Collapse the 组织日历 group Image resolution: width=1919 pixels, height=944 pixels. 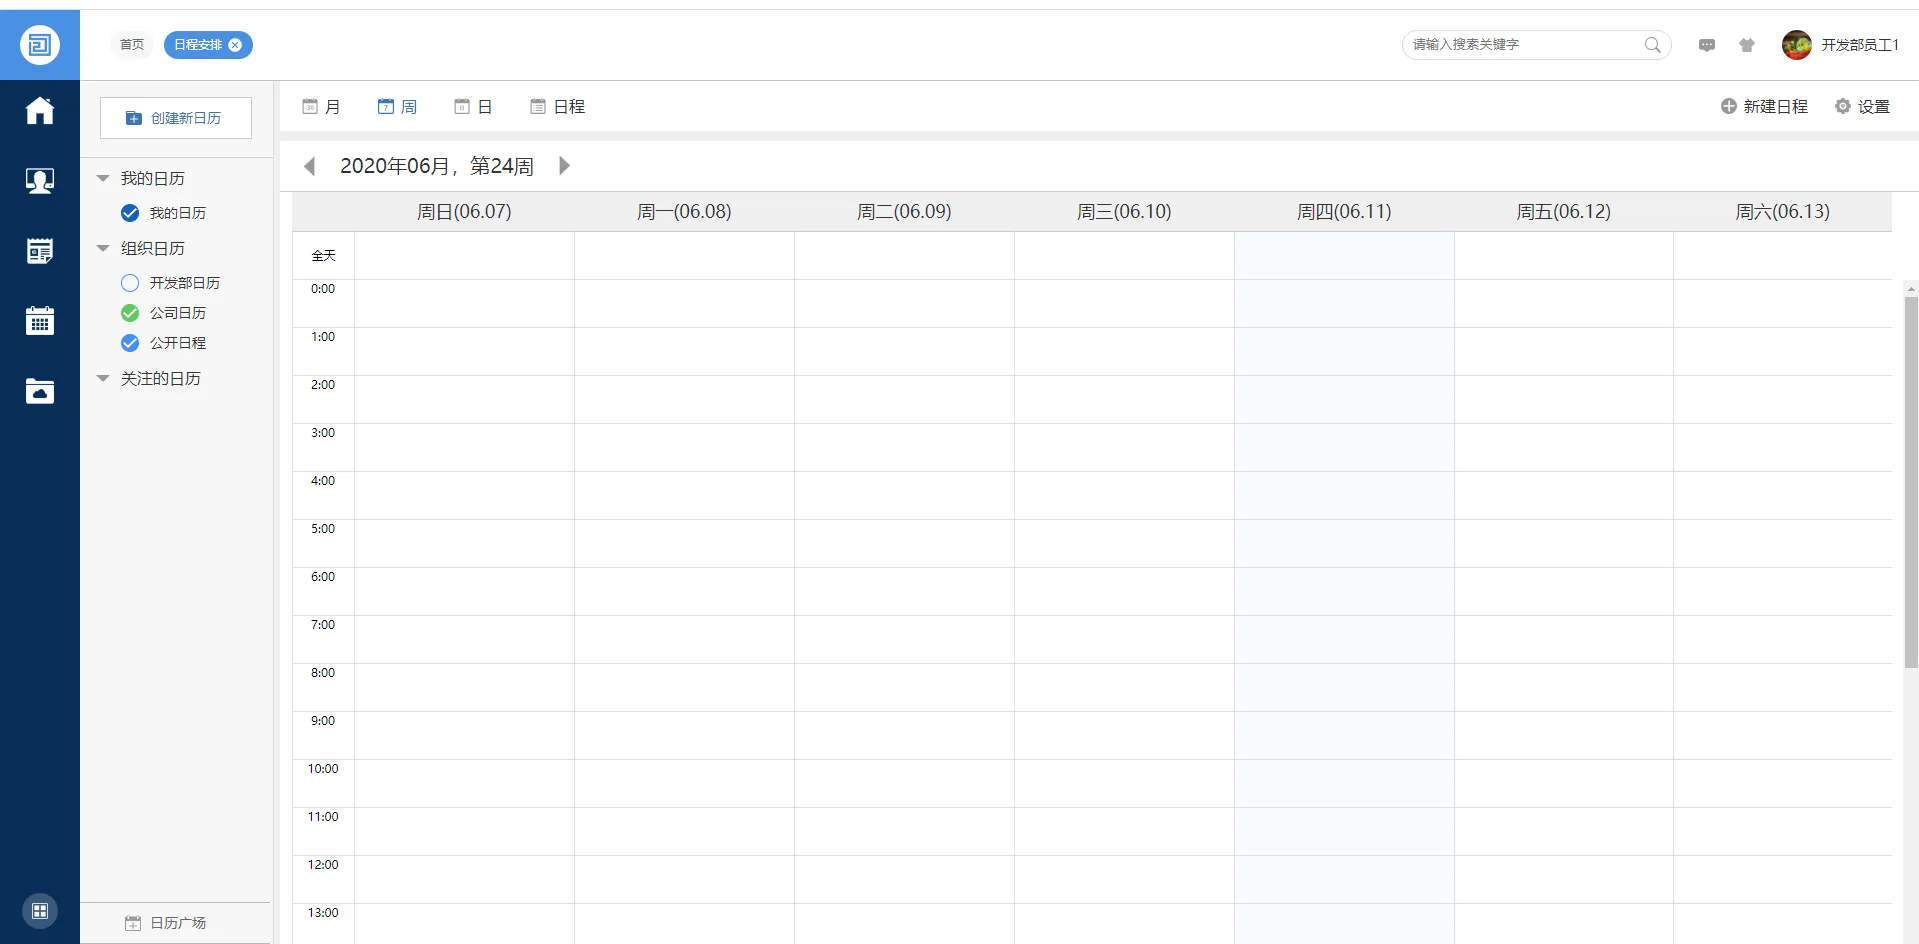click(x=103, y=249)
